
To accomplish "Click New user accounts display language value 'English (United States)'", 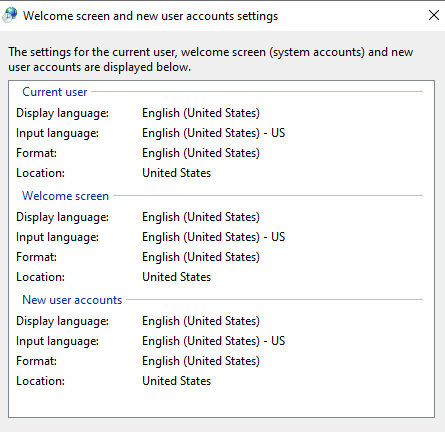I will click(x=201, y=321).
